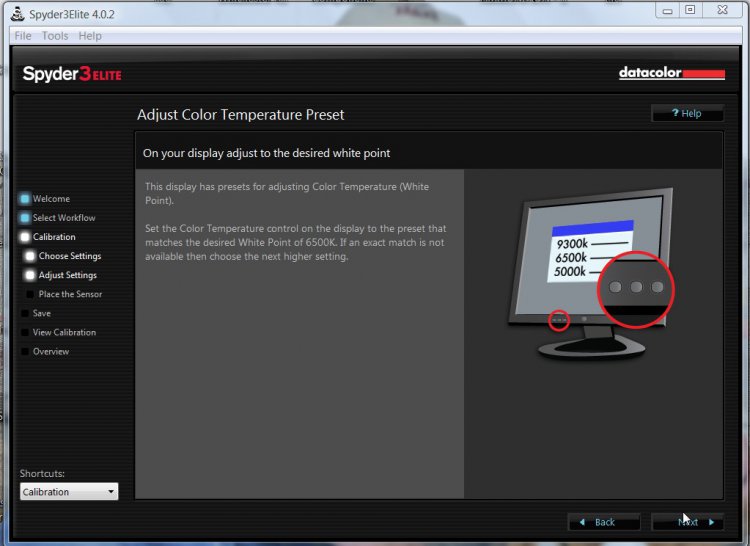The width and height of the screenshot is (750, 546).
Task: Close the Spyder3Elite window
Action: pyautogui.click(x=722, y=10)
